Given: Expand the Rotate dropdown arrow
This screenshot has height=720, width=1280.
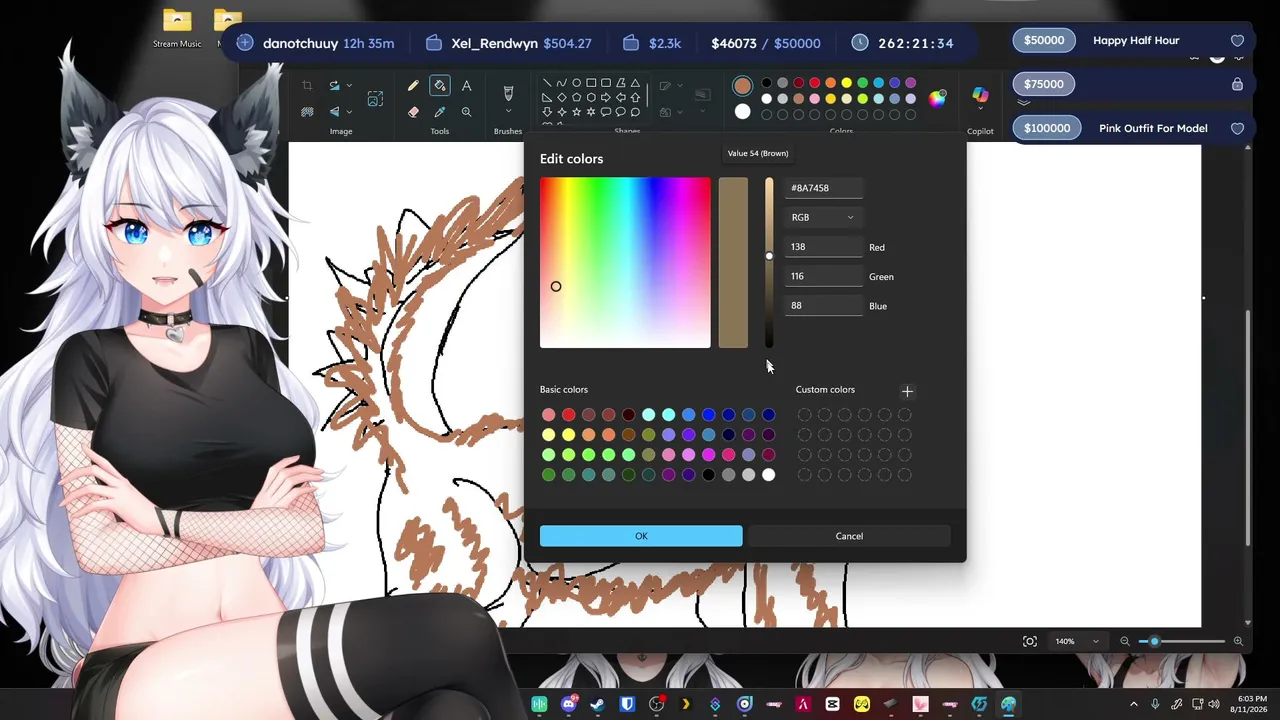Looking at the screenshot, I should pos(350,86).
